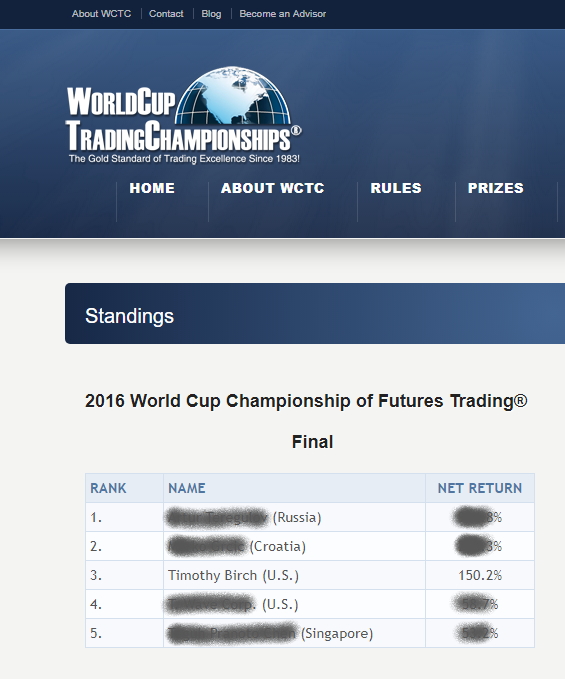Click Become an Advisor link
This screenshot has width=565, height=680.
tap(283, 14)
